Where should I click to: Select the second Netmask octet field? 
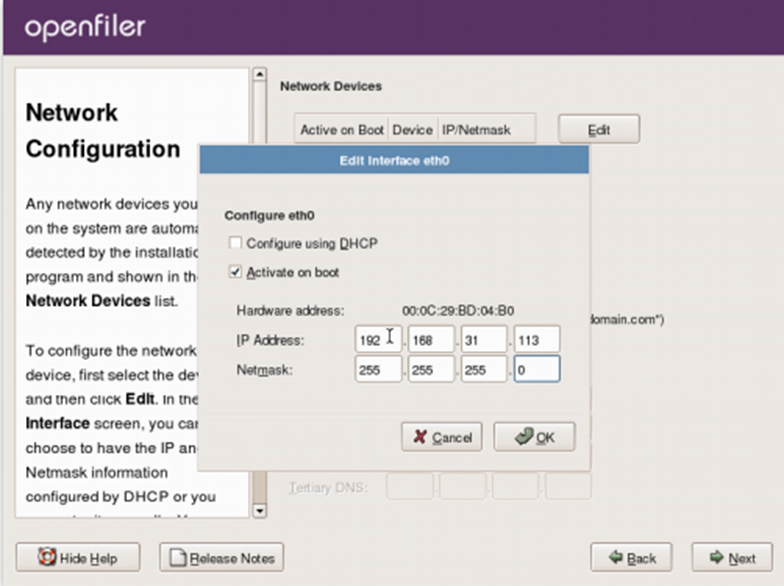[431, 370]
